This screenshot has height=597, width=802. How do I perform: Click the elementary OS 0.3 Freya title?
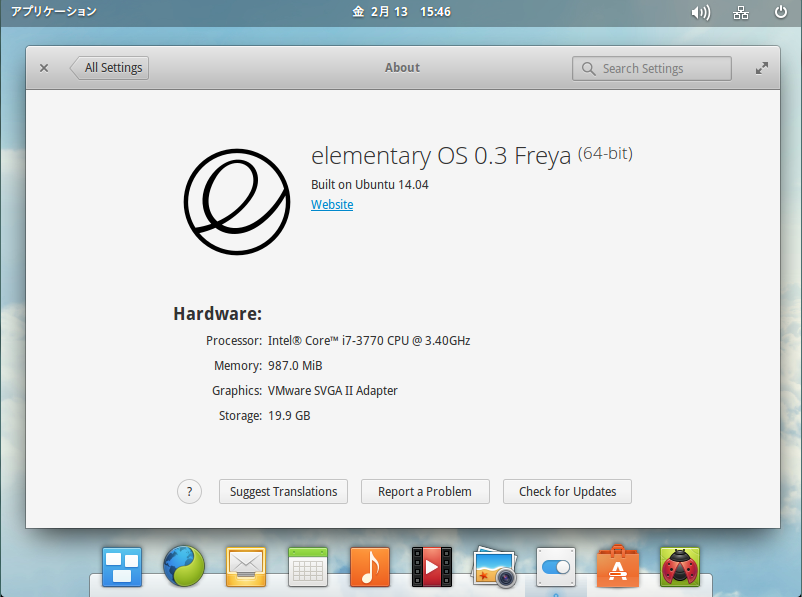coord(441,156)
